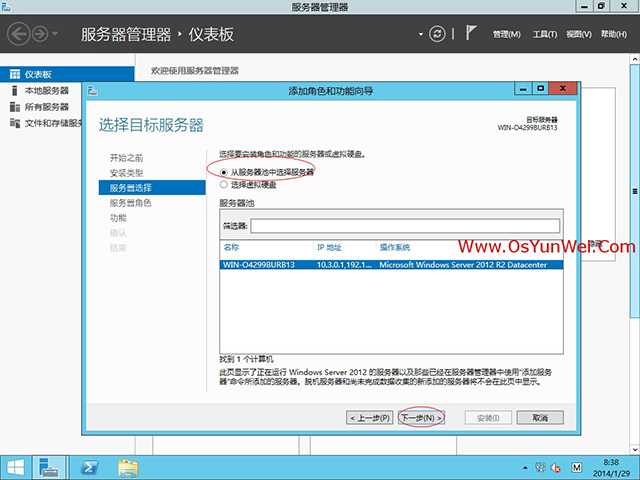
Task: Open Server Manager from the taskbar
Action: pos(49,468)
